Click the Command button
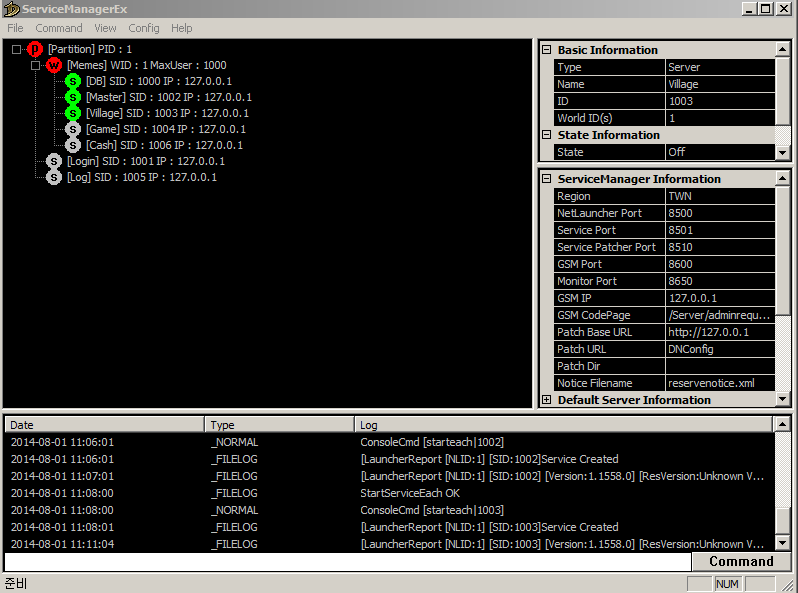Screen dimensions: 798x593 [x=741, y=561]
